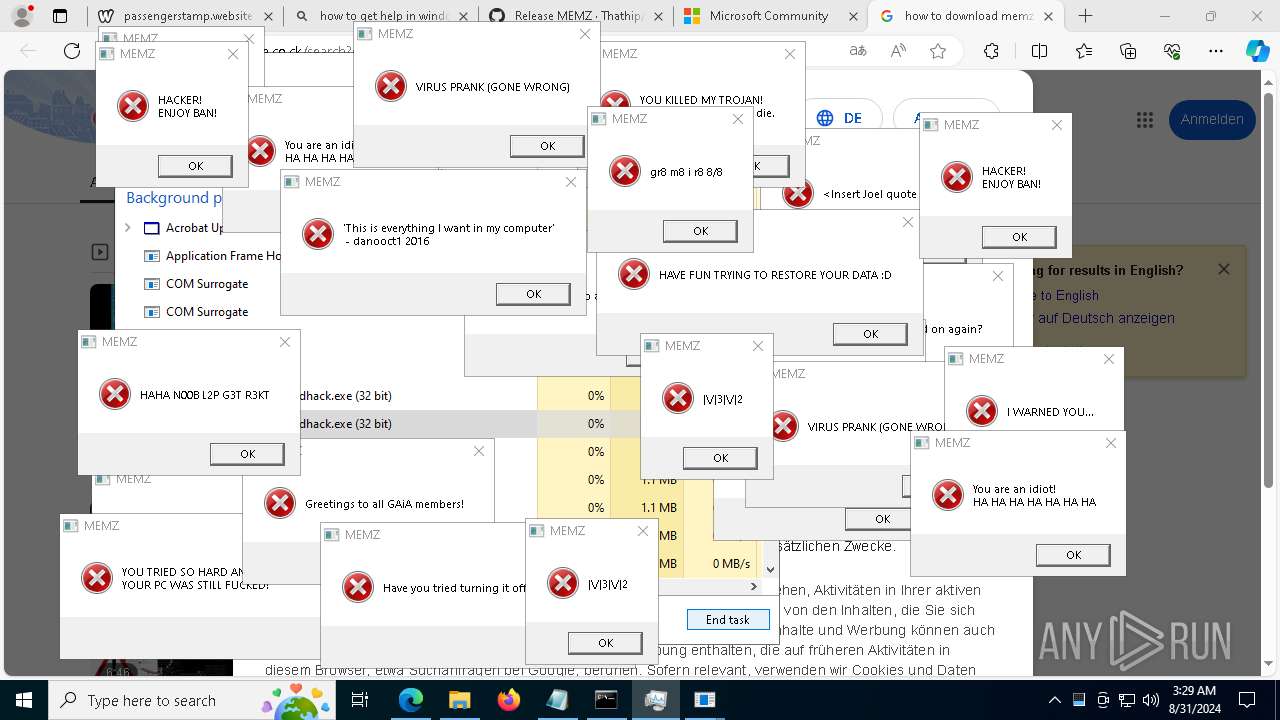
Task: Open the Collections icon in Edge toolbar
Action: (x=1128, y=51)
